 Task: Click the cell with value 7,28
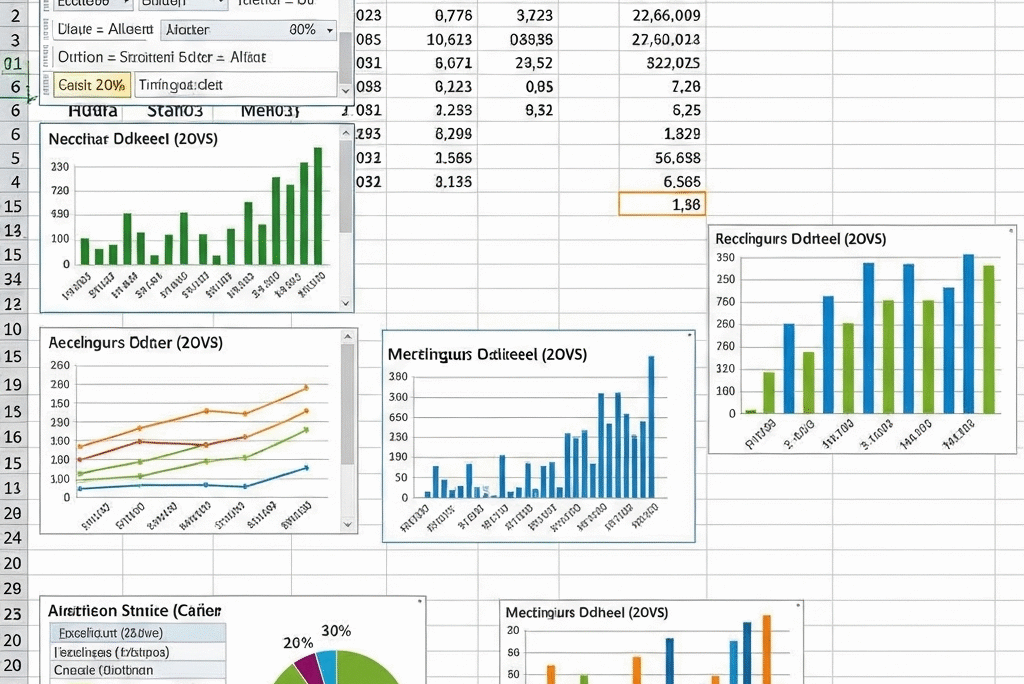coord(662,87)
